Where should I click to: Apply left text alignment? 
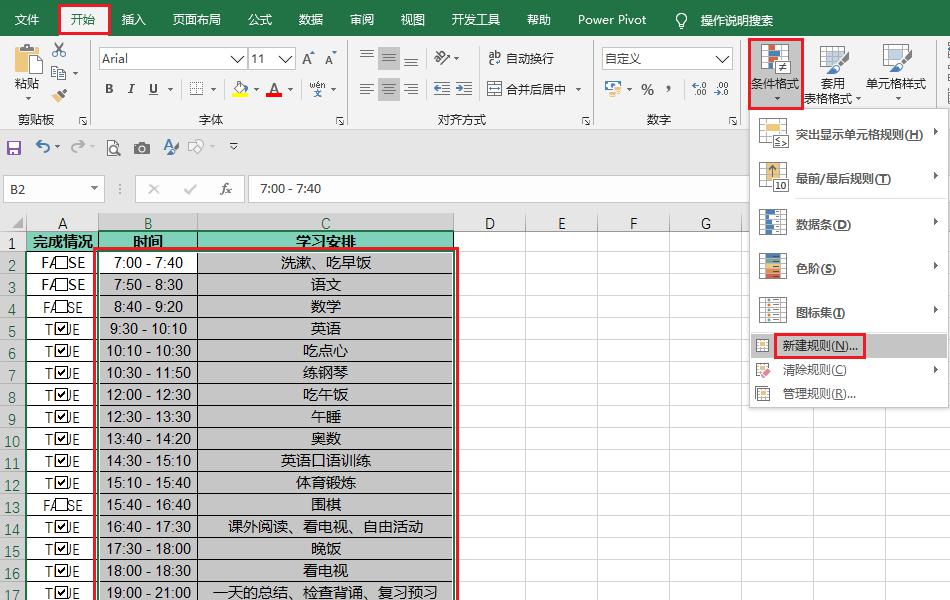click(x=367, y=89)
